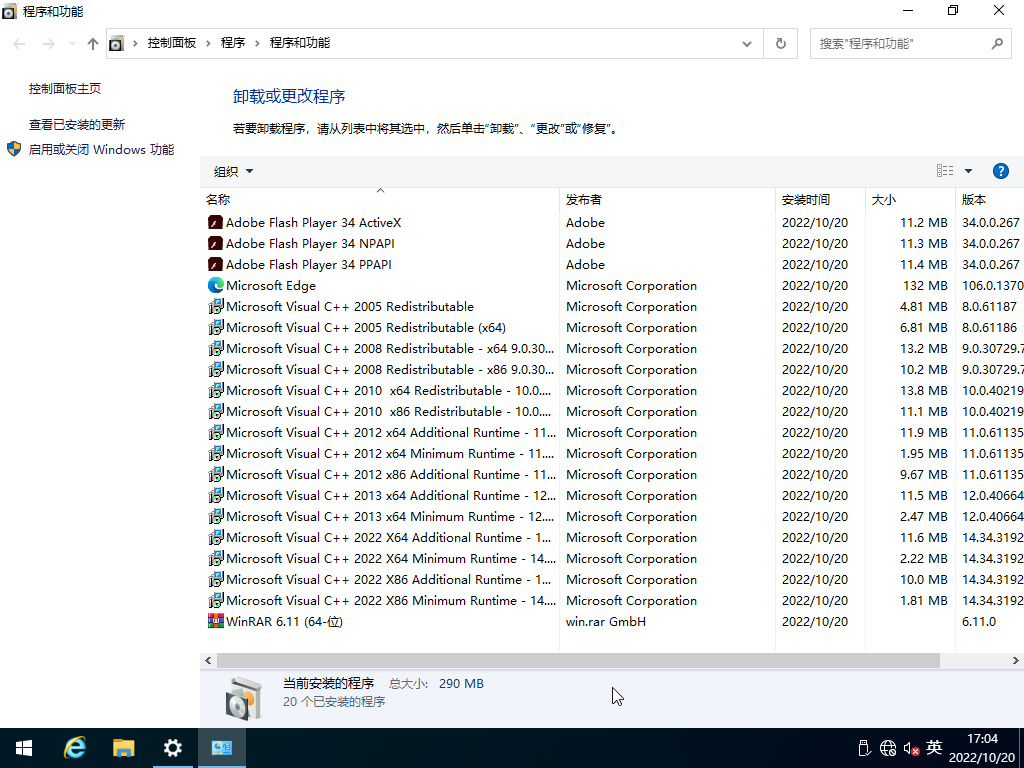Refresh the Programs and Features list
Image resolution: width=1024 pixels, height=768 pixels.
pyautogui.click(x=780, y=44)
